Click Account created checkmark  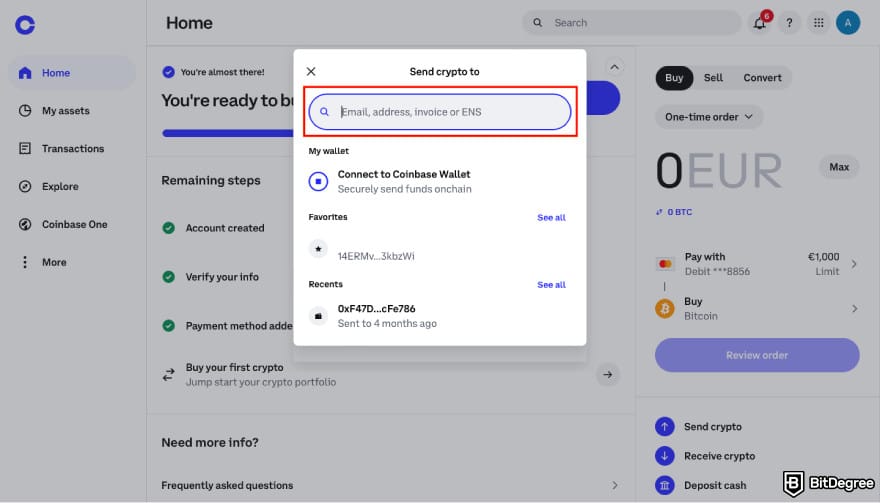168,228
